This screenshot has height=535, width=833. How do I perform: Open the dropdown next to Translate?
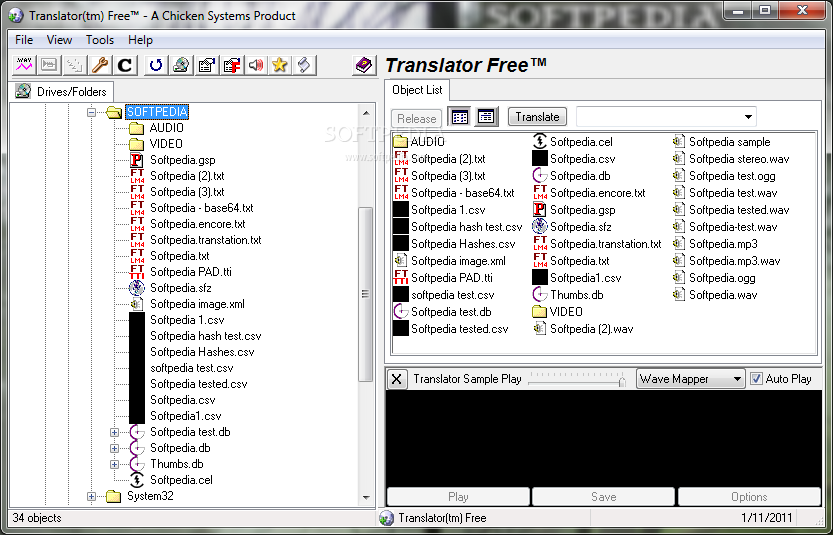(x=748, y=117)
